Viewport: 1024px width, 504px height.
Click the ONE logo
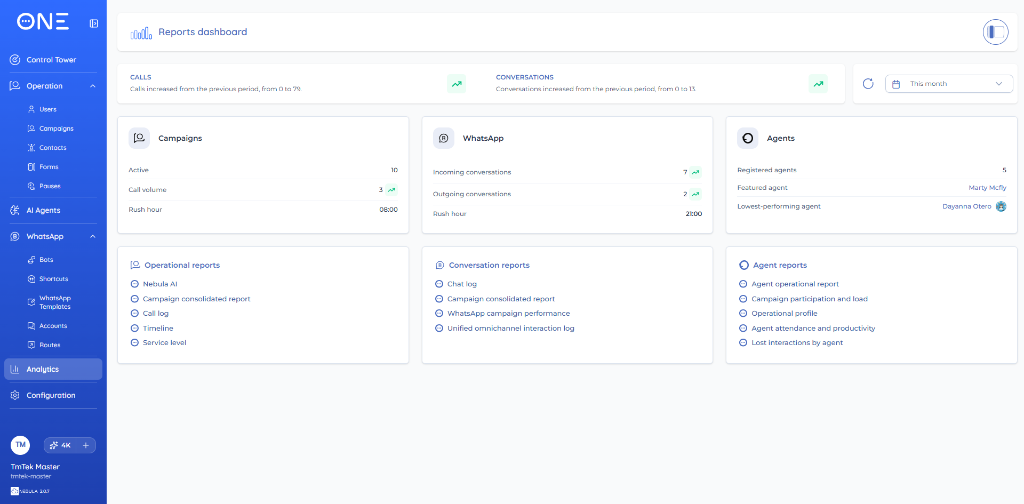42,22
